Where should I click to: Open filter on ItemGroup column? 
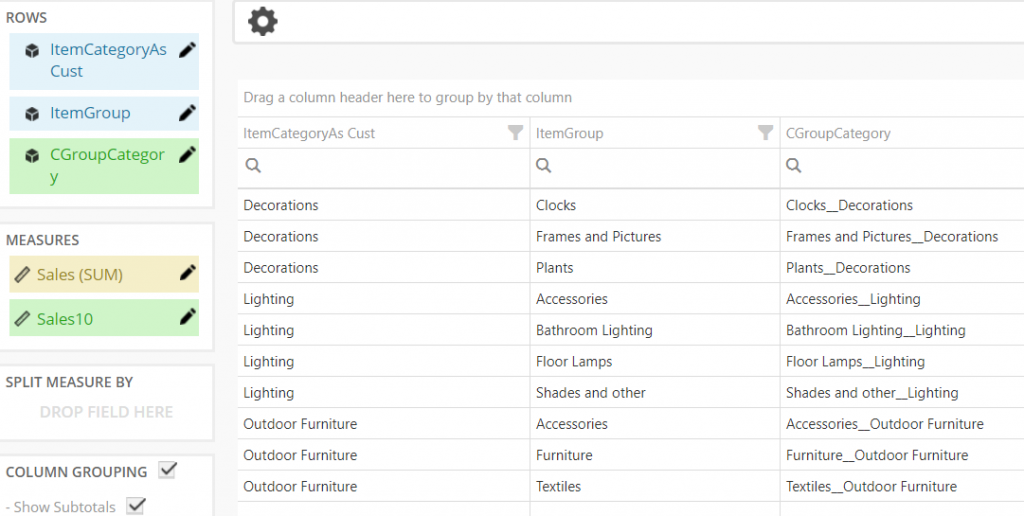pyautogui.click(x=765, y=133)
